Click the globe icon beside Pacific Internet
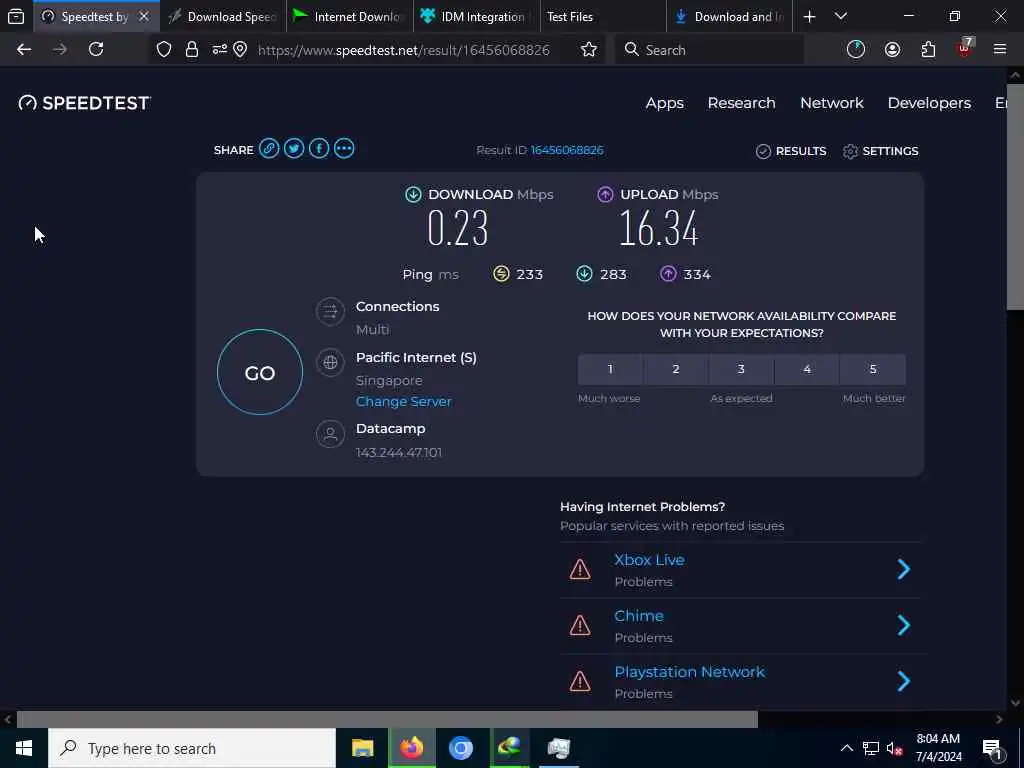Screen dimensions: 1024x768 330,362
